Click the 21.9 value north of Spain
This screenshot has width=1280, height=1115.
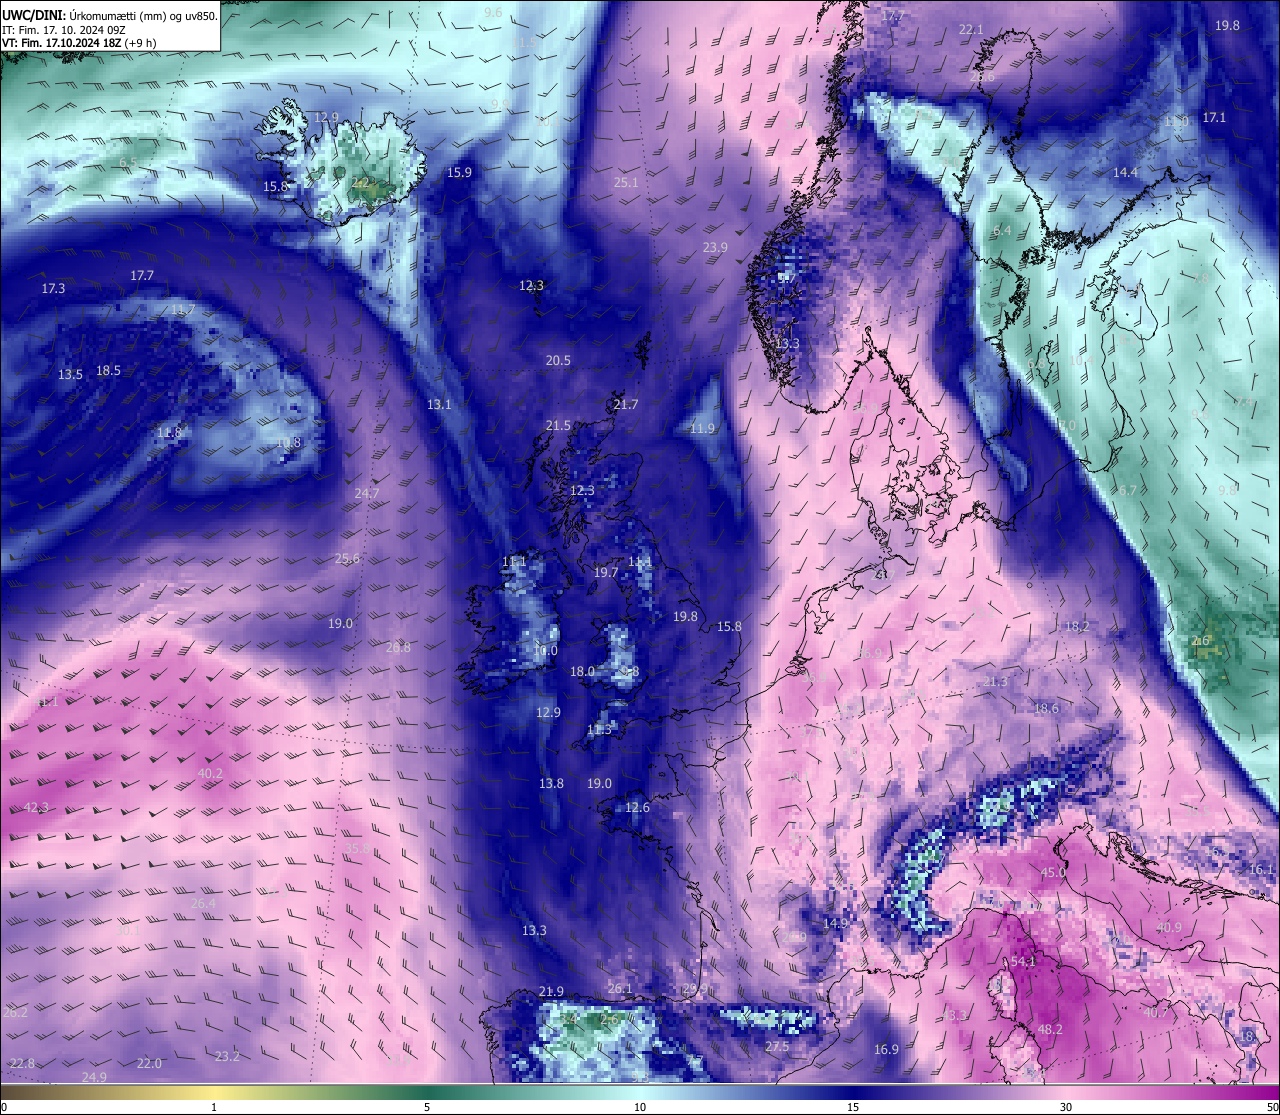tap(551, 991)
